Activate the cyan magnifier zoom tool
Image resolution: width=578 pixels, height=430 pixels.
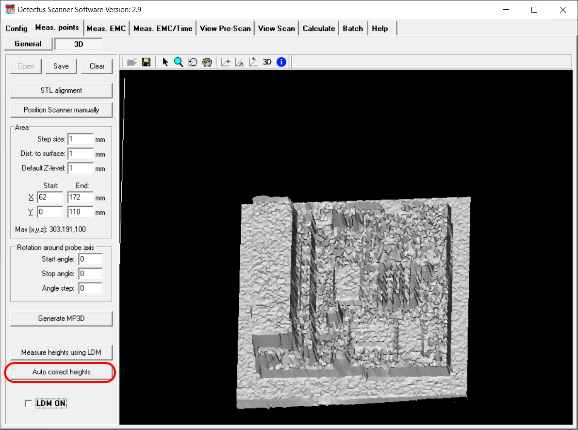tap(178, 62)
